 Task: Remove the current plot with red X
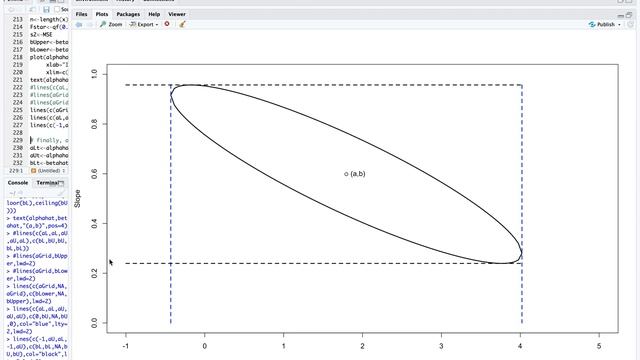(167, 24)
